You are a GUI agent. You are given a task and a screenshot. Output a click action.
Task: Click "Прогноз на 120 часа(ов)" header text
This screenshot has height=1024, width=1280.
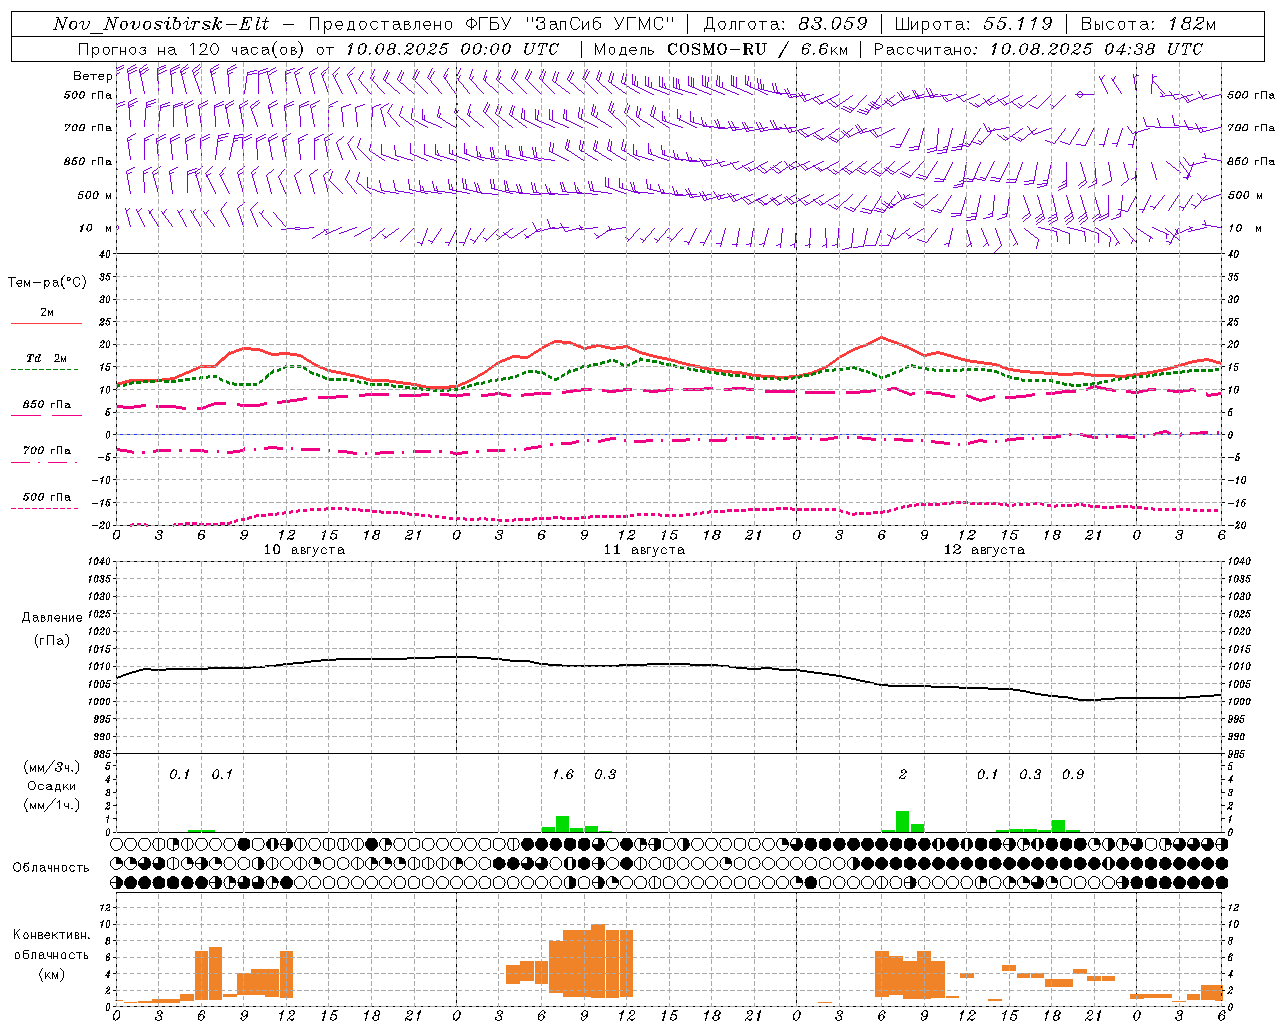click(x=193, y=49)
